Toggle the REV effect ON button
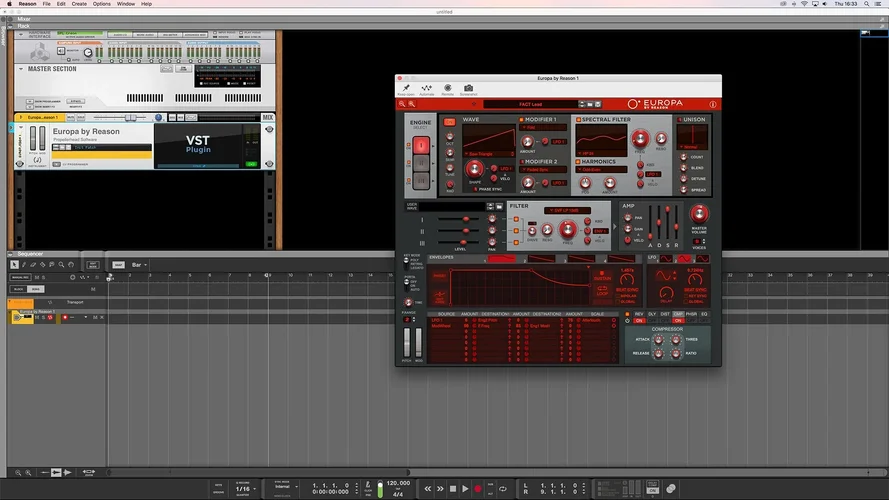889x500 pixels. coord(639,321)
